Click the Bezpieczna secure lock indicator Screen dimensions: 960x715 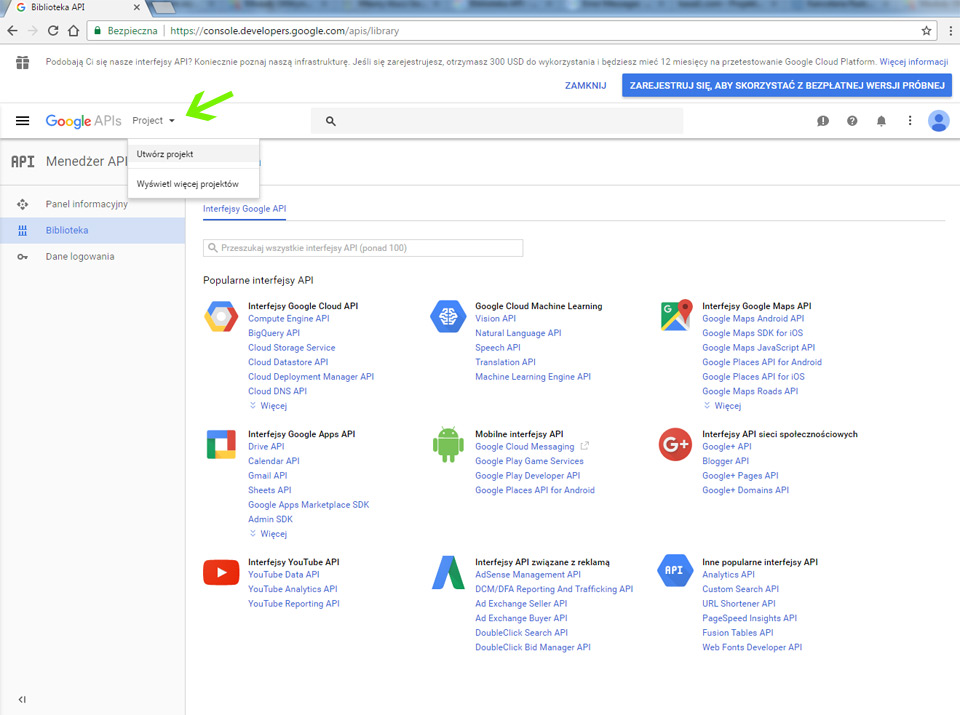[x=126, y=31]
